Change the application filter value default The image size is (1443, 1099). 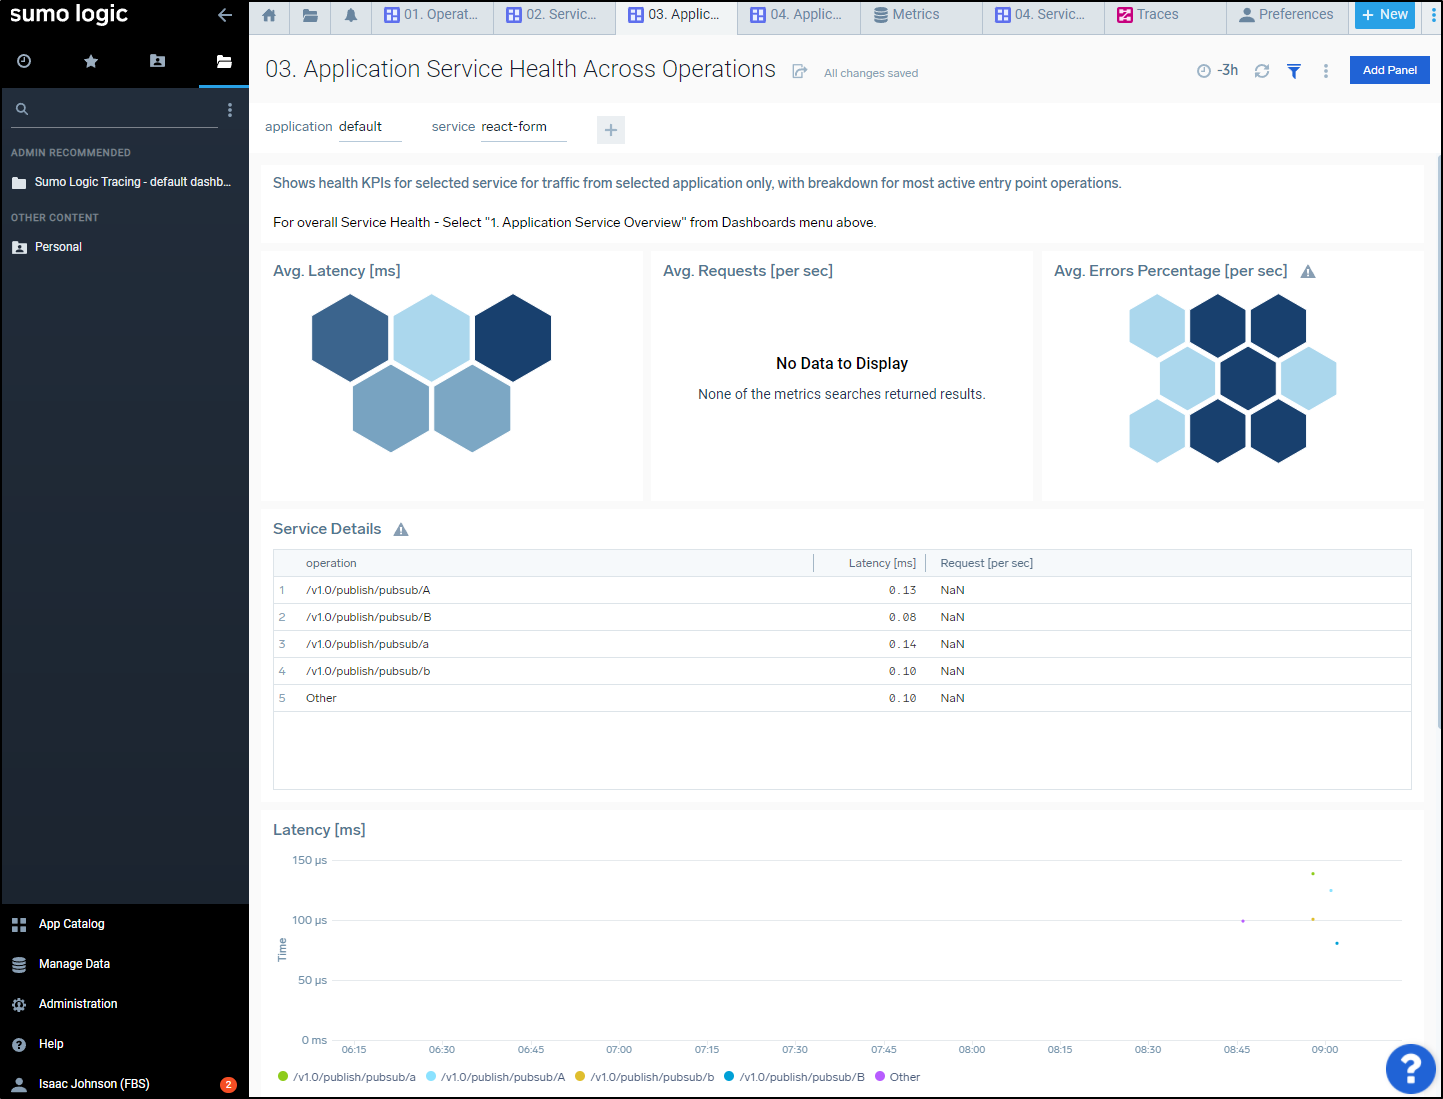point(369,127)
